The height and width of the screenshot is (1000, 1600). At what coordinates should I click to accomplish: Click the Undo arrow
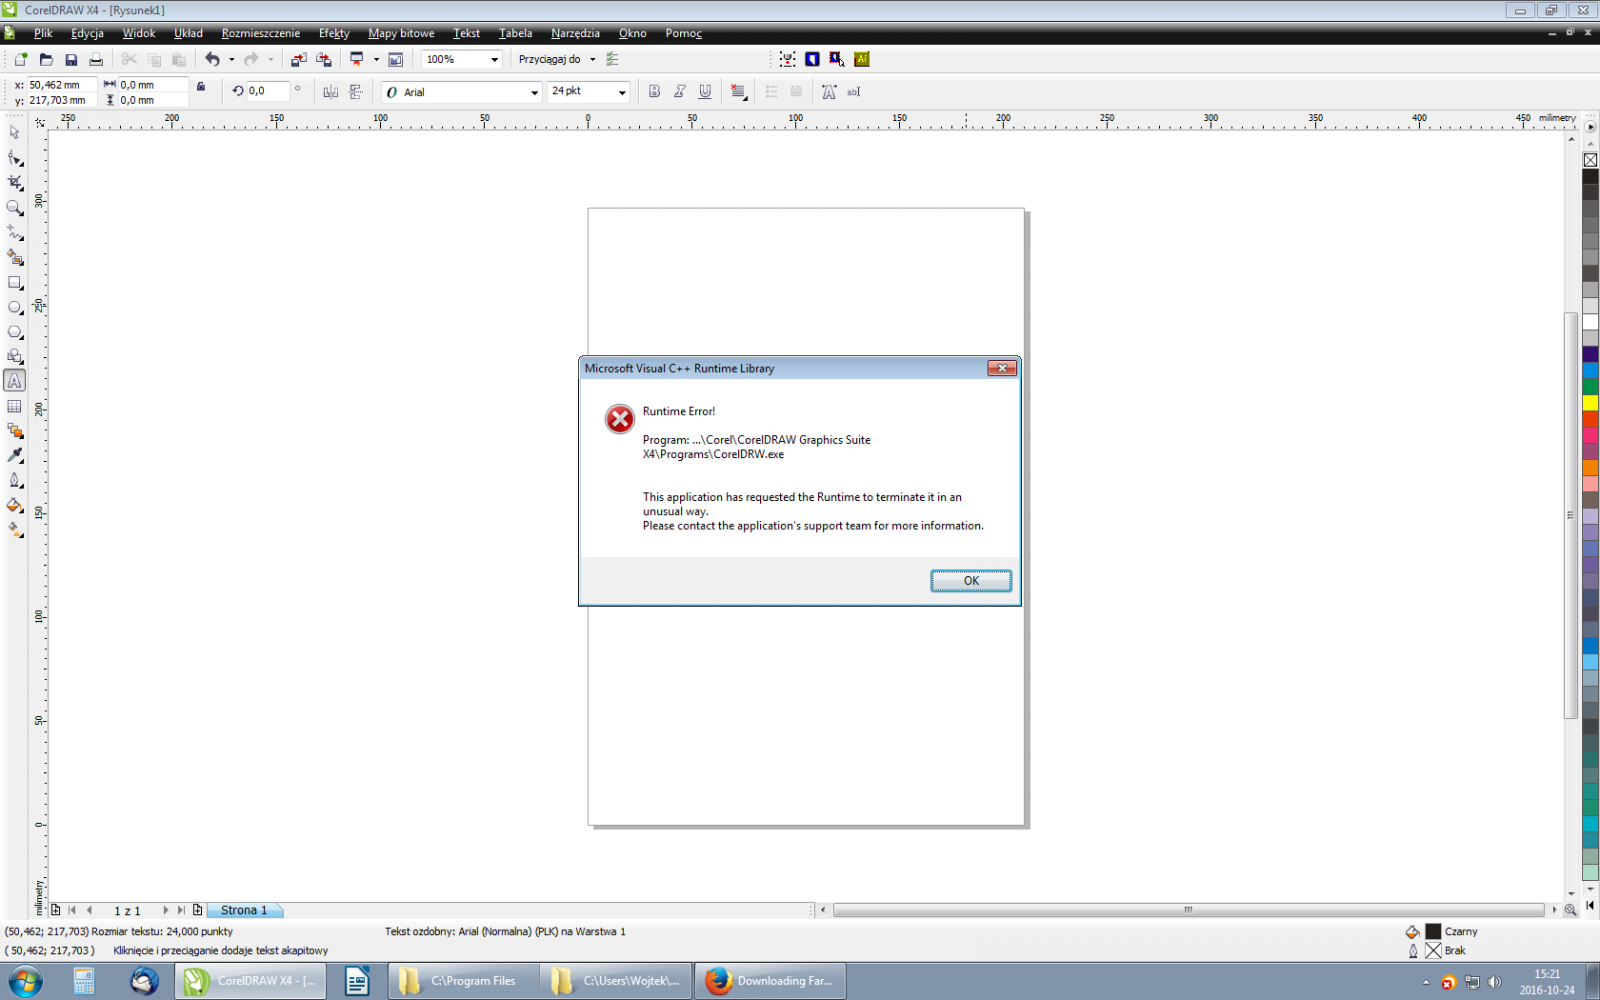tap(212, 60)
